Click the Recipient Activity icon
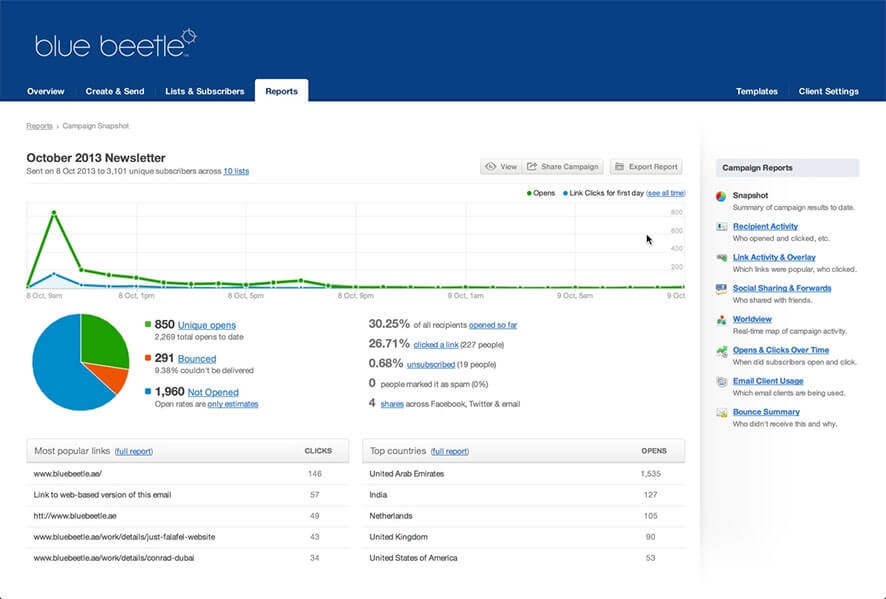Screen dimensions: 886x599 [722, 227]
